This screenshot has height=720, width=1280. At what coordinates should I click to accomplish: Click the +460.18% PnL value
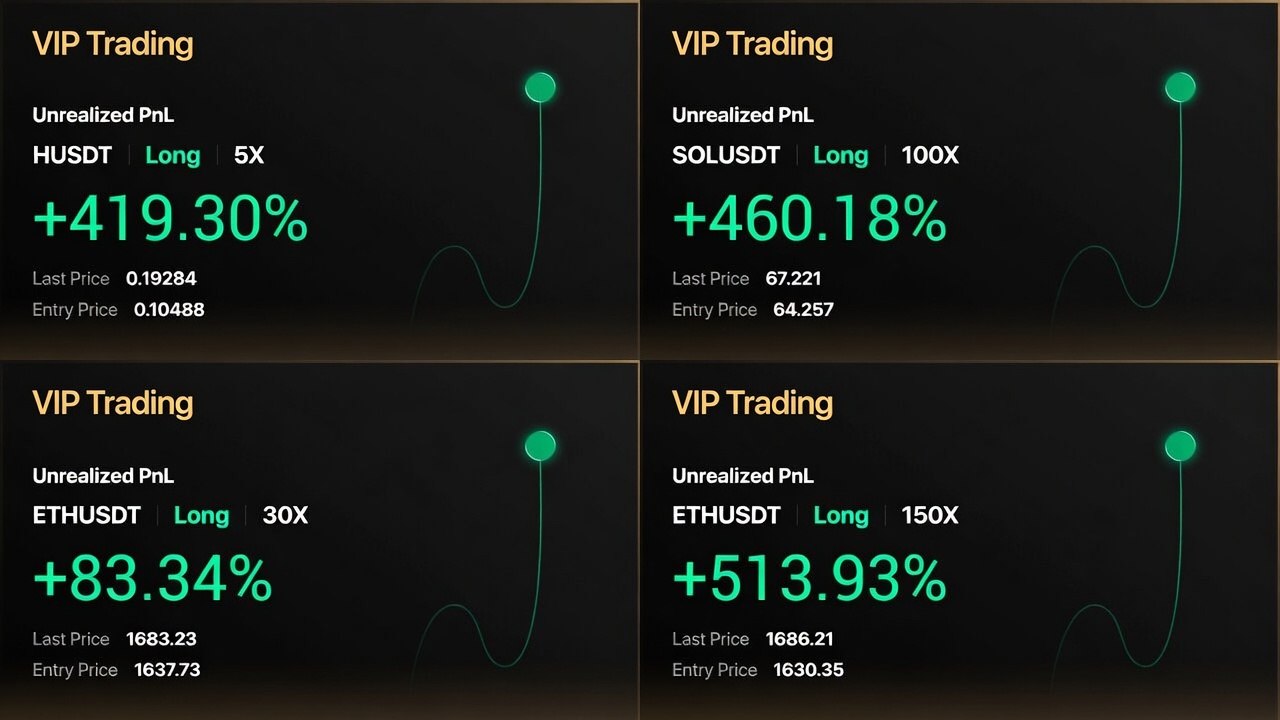pyautogui.click(x=809, y=219)
